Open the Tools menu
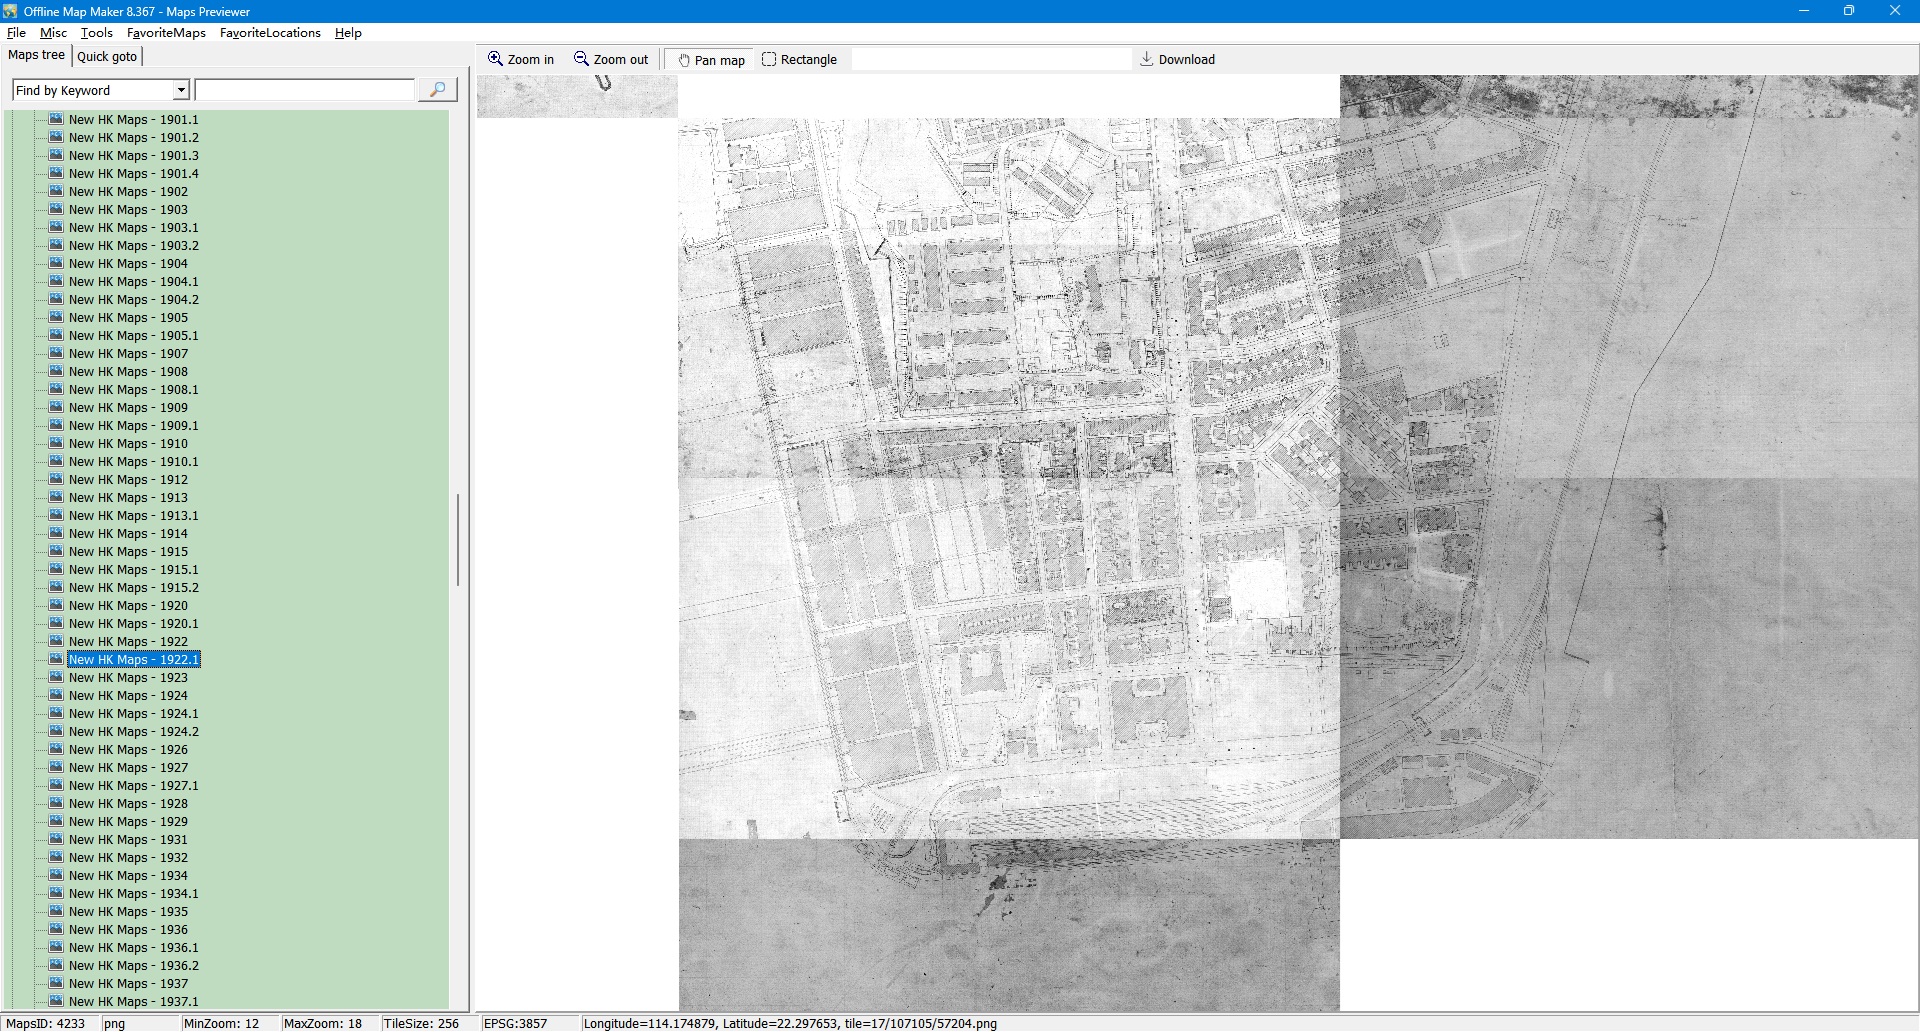 (x=96, y=33)
